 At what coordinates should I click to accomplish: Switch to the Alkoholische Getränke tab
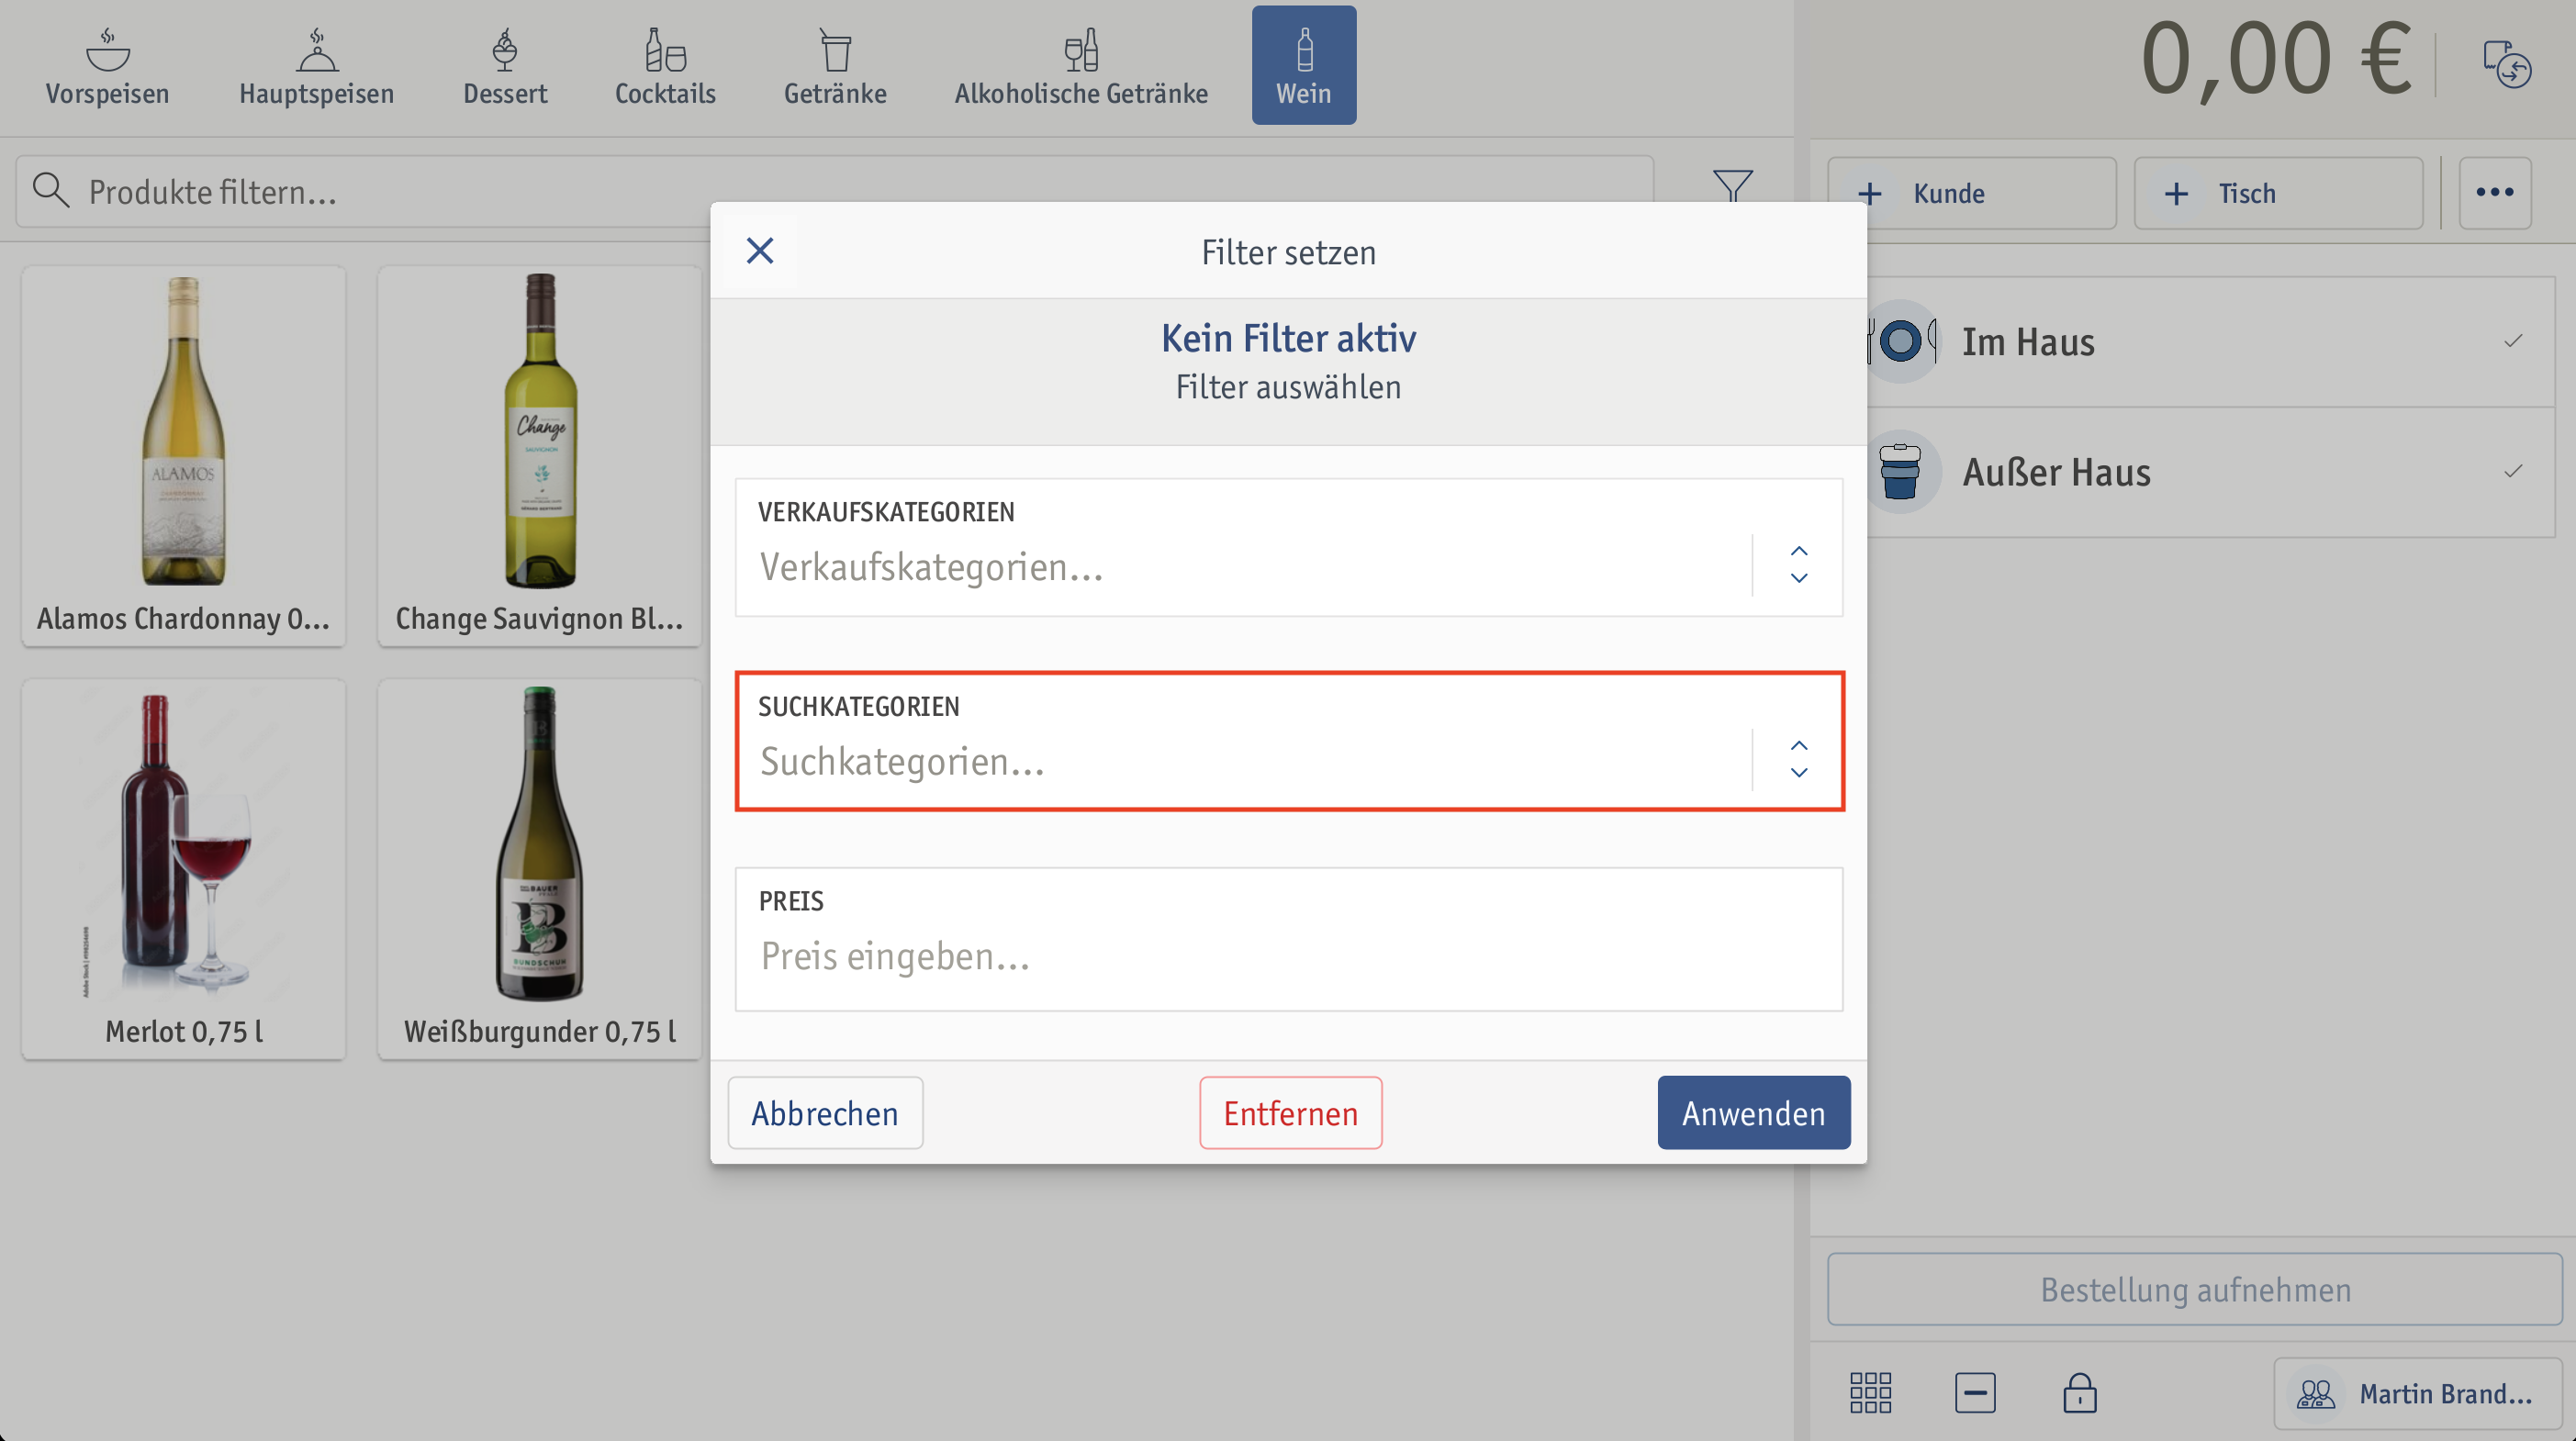(x=1081, y=65)
